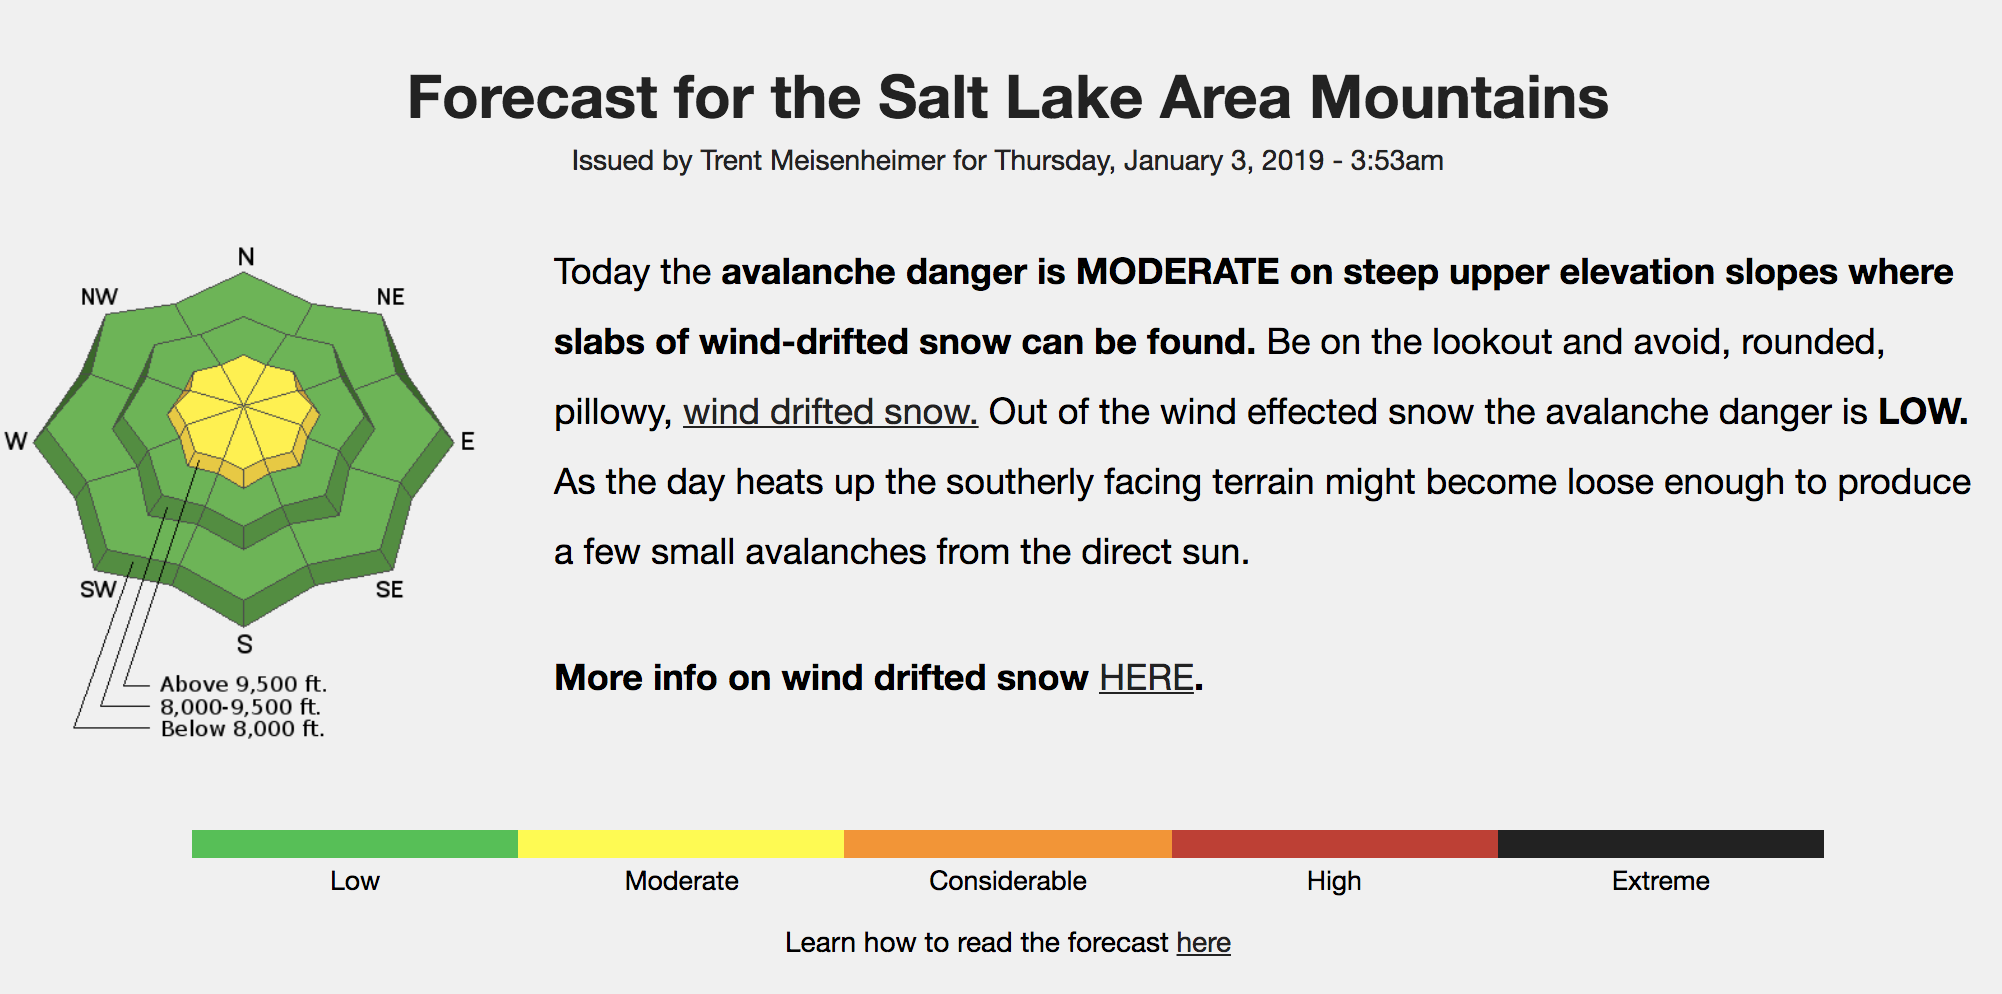Image resolution: width=2002 pixels, height=994 pixels.
Task: Select the black Extreme danger color bar
Action: point(1661,844)
